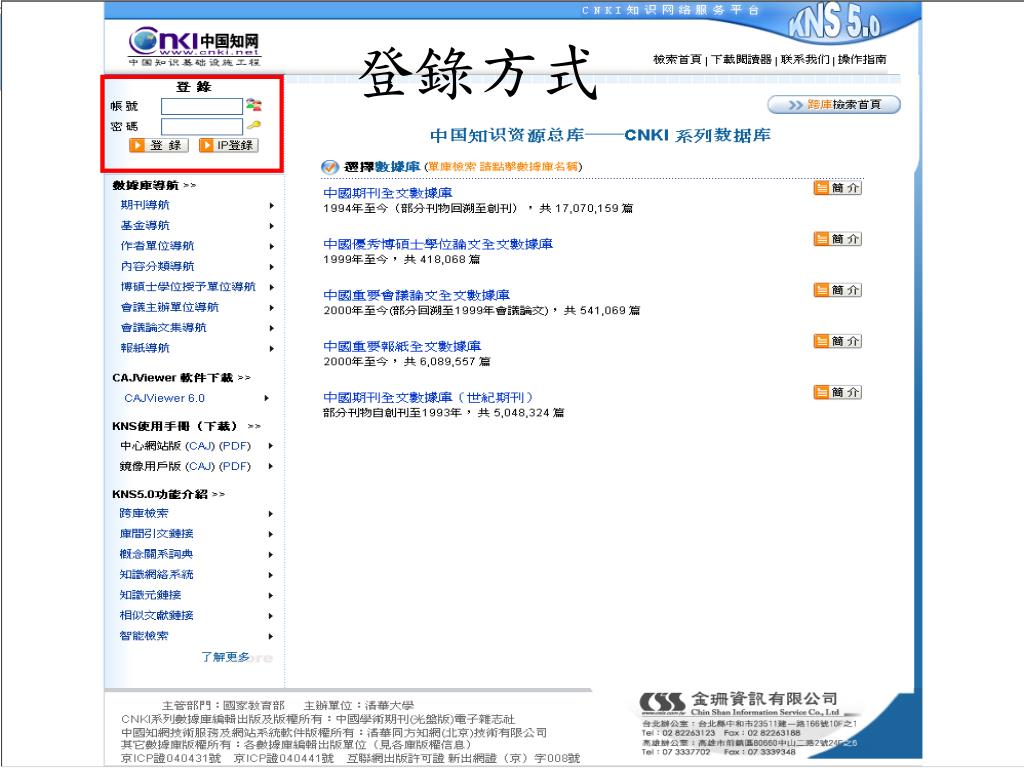Click the key icon beside 密碼 field

pos(253,125)
